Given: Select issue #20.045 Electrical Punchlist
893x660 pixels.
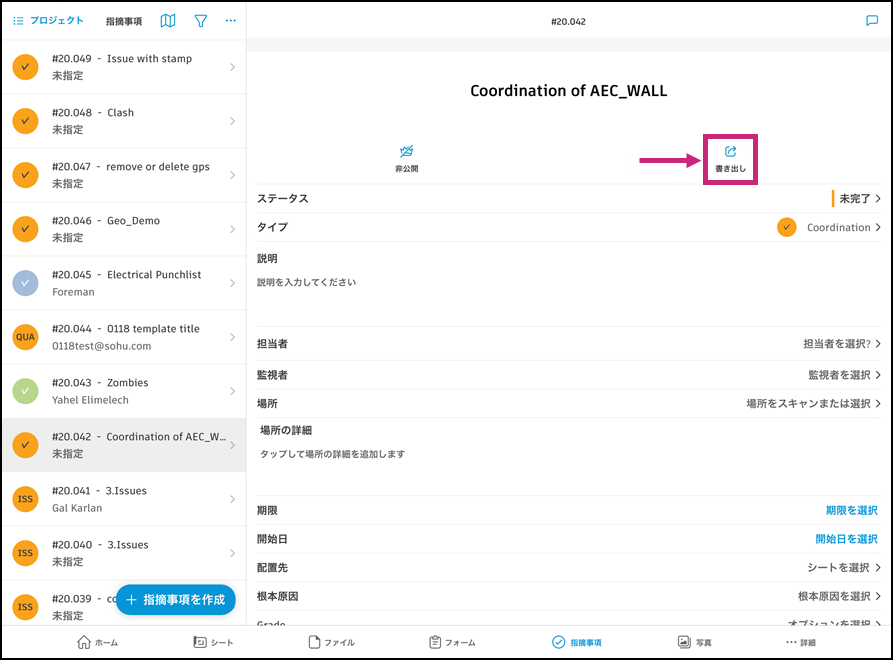Looking at the screenshot, I should pos(124,284).
